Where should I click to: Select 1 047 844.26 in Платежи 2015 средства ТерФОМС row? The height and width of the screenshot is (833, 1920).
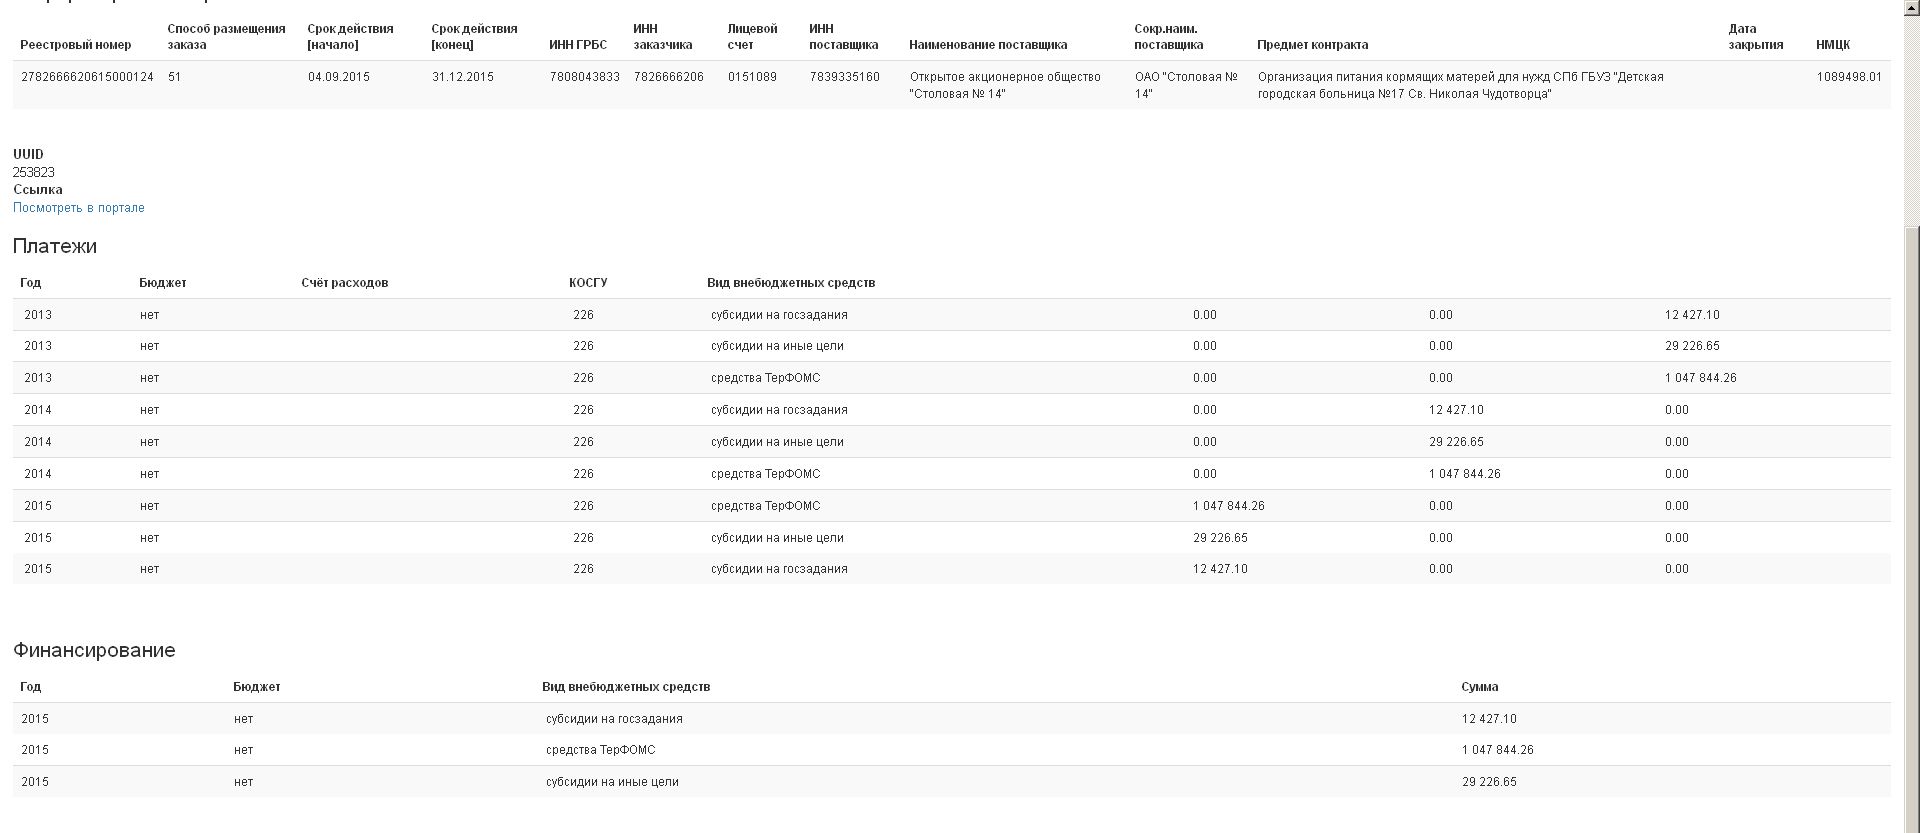coord(1229,506)
